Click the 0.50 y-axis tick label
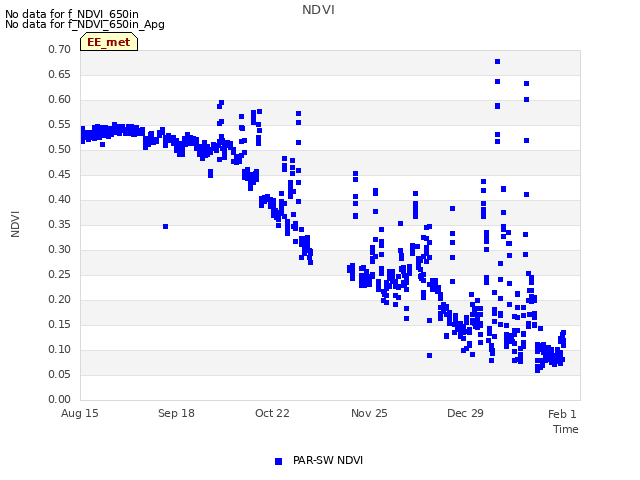The width and height of the screenshot is (640, 480). click(60, 149)
